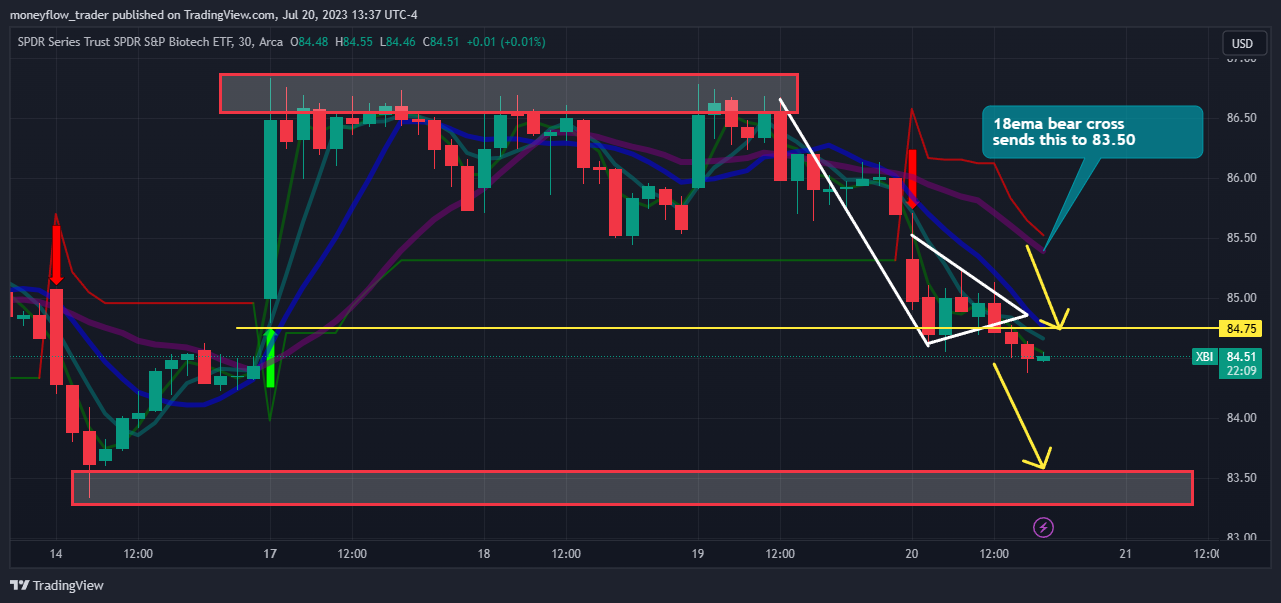1281x603 pixels.
Task: Click the 86.00 price axis label
Action: (x=1241, y=178)
